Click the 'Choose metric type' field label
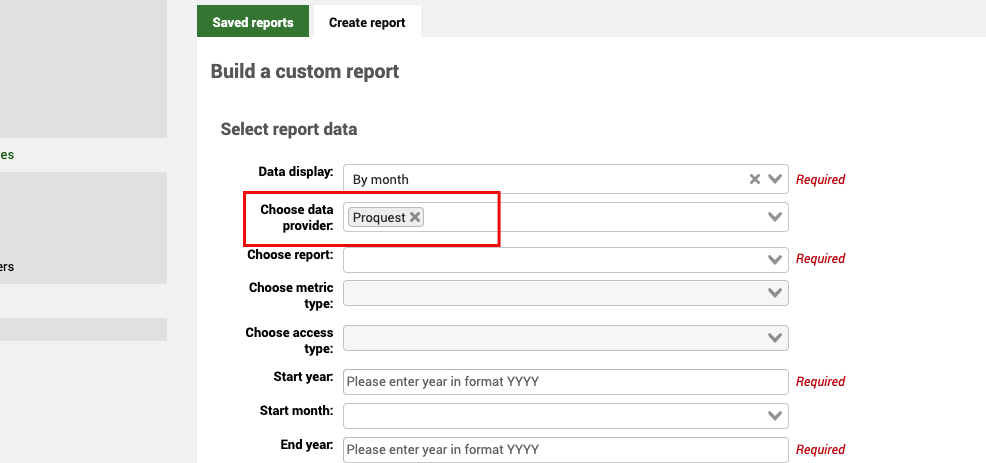Screen dimensions: 986x463 291,294
